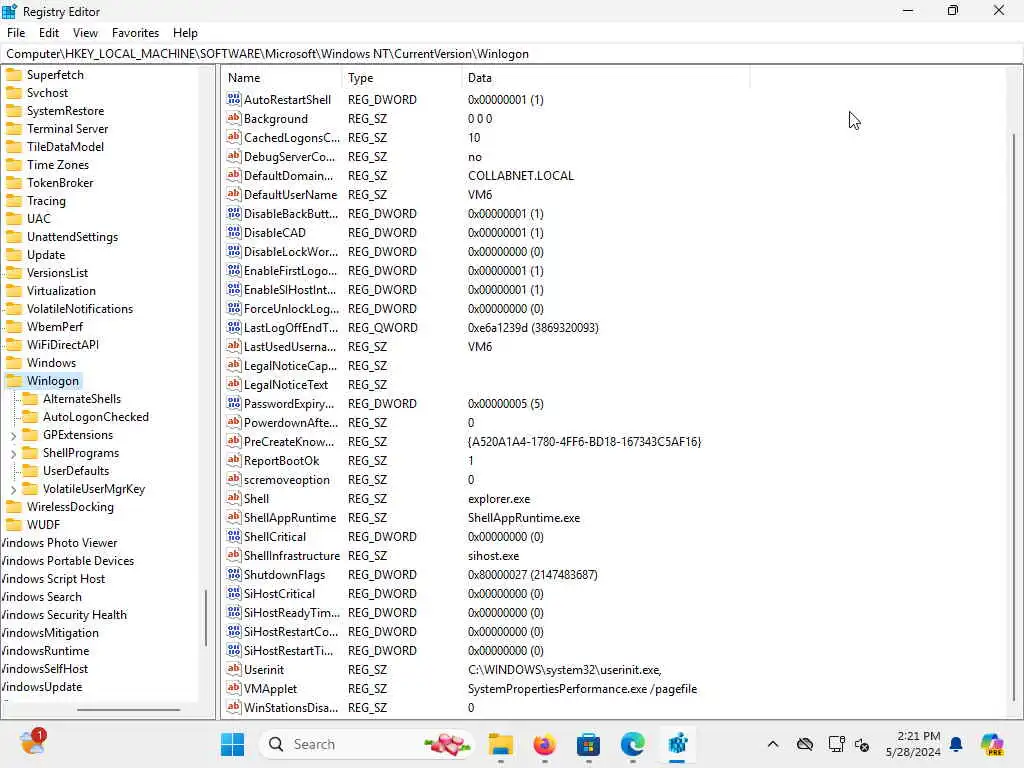Open the Windows Start menu

232,744
